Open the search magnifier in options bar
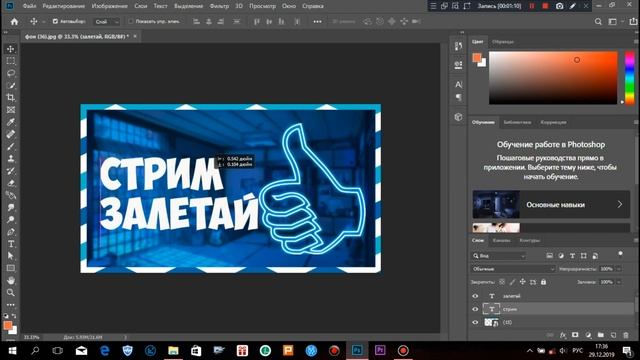Image resolution: width=640 pixels, height=360 pixels. 598,22
